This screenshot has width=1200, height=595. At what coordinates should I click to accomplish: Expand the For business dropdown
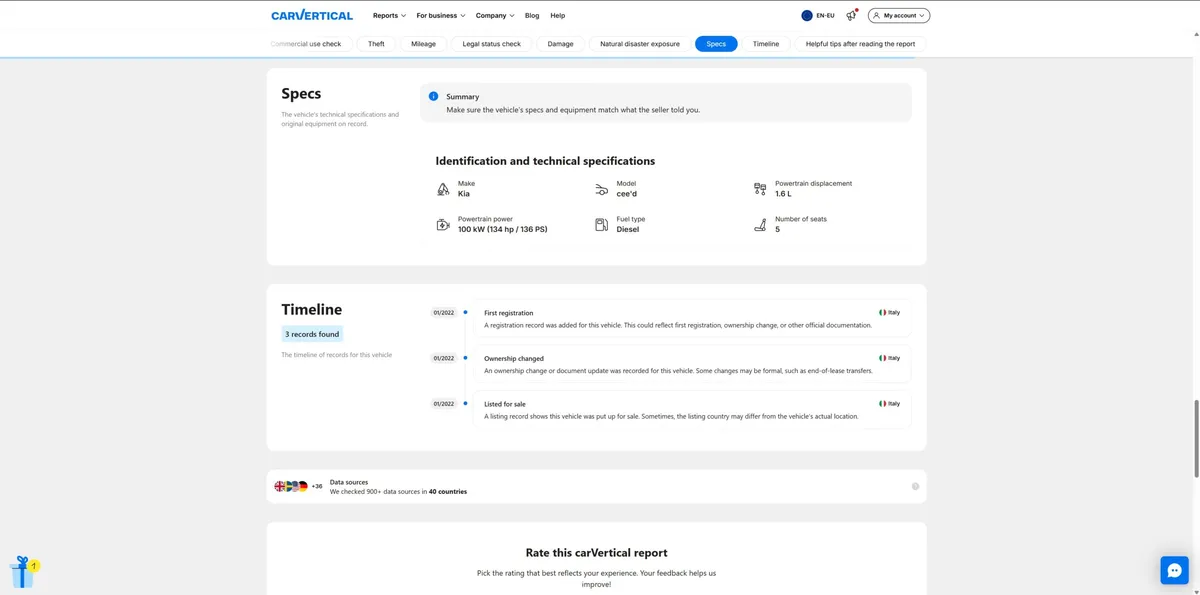(441, 16)
